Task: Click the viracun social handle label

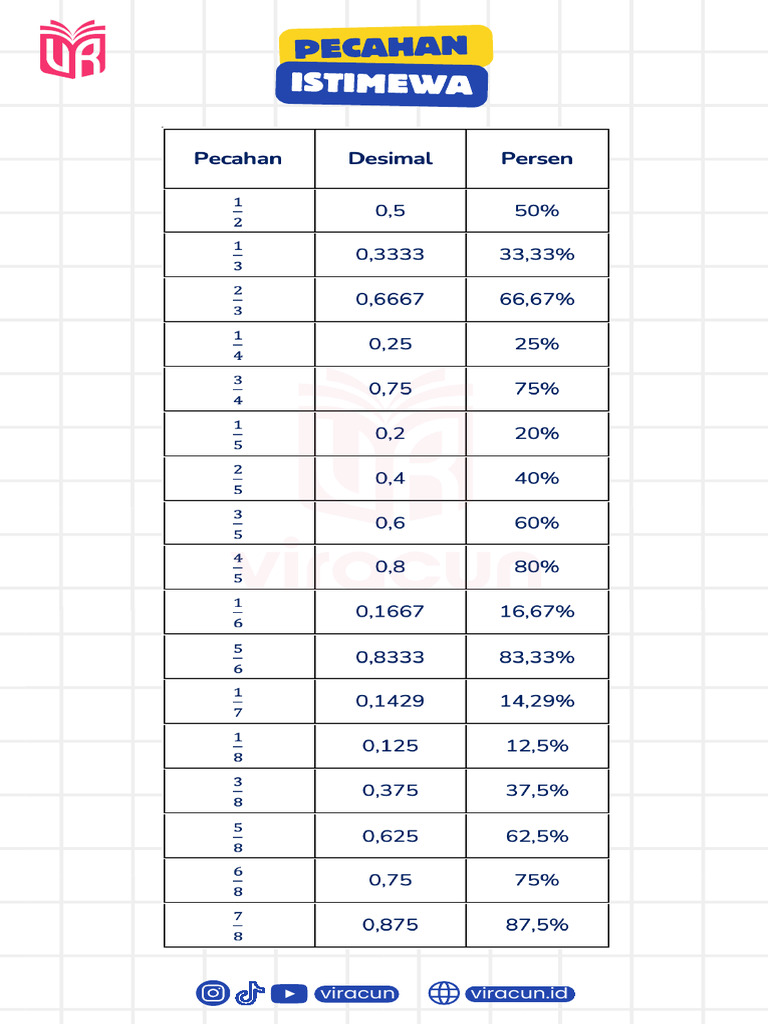Action: coord(356,993)
